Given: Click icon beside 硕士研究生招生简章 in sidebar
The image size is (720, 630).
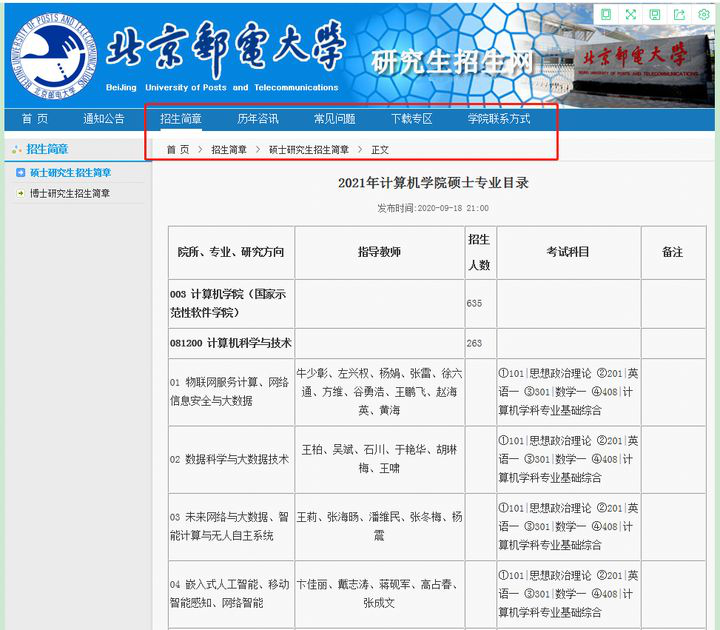Looking at the screenshot, I should 20,173.
